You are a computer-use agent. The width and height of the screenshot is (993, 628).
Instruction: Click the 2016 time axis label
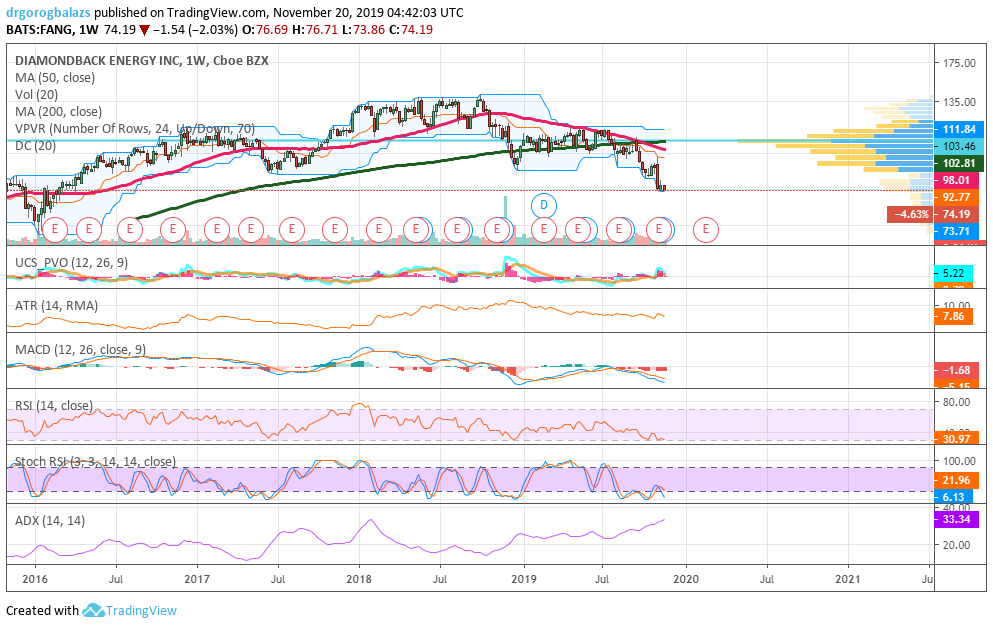coord(34,579)
